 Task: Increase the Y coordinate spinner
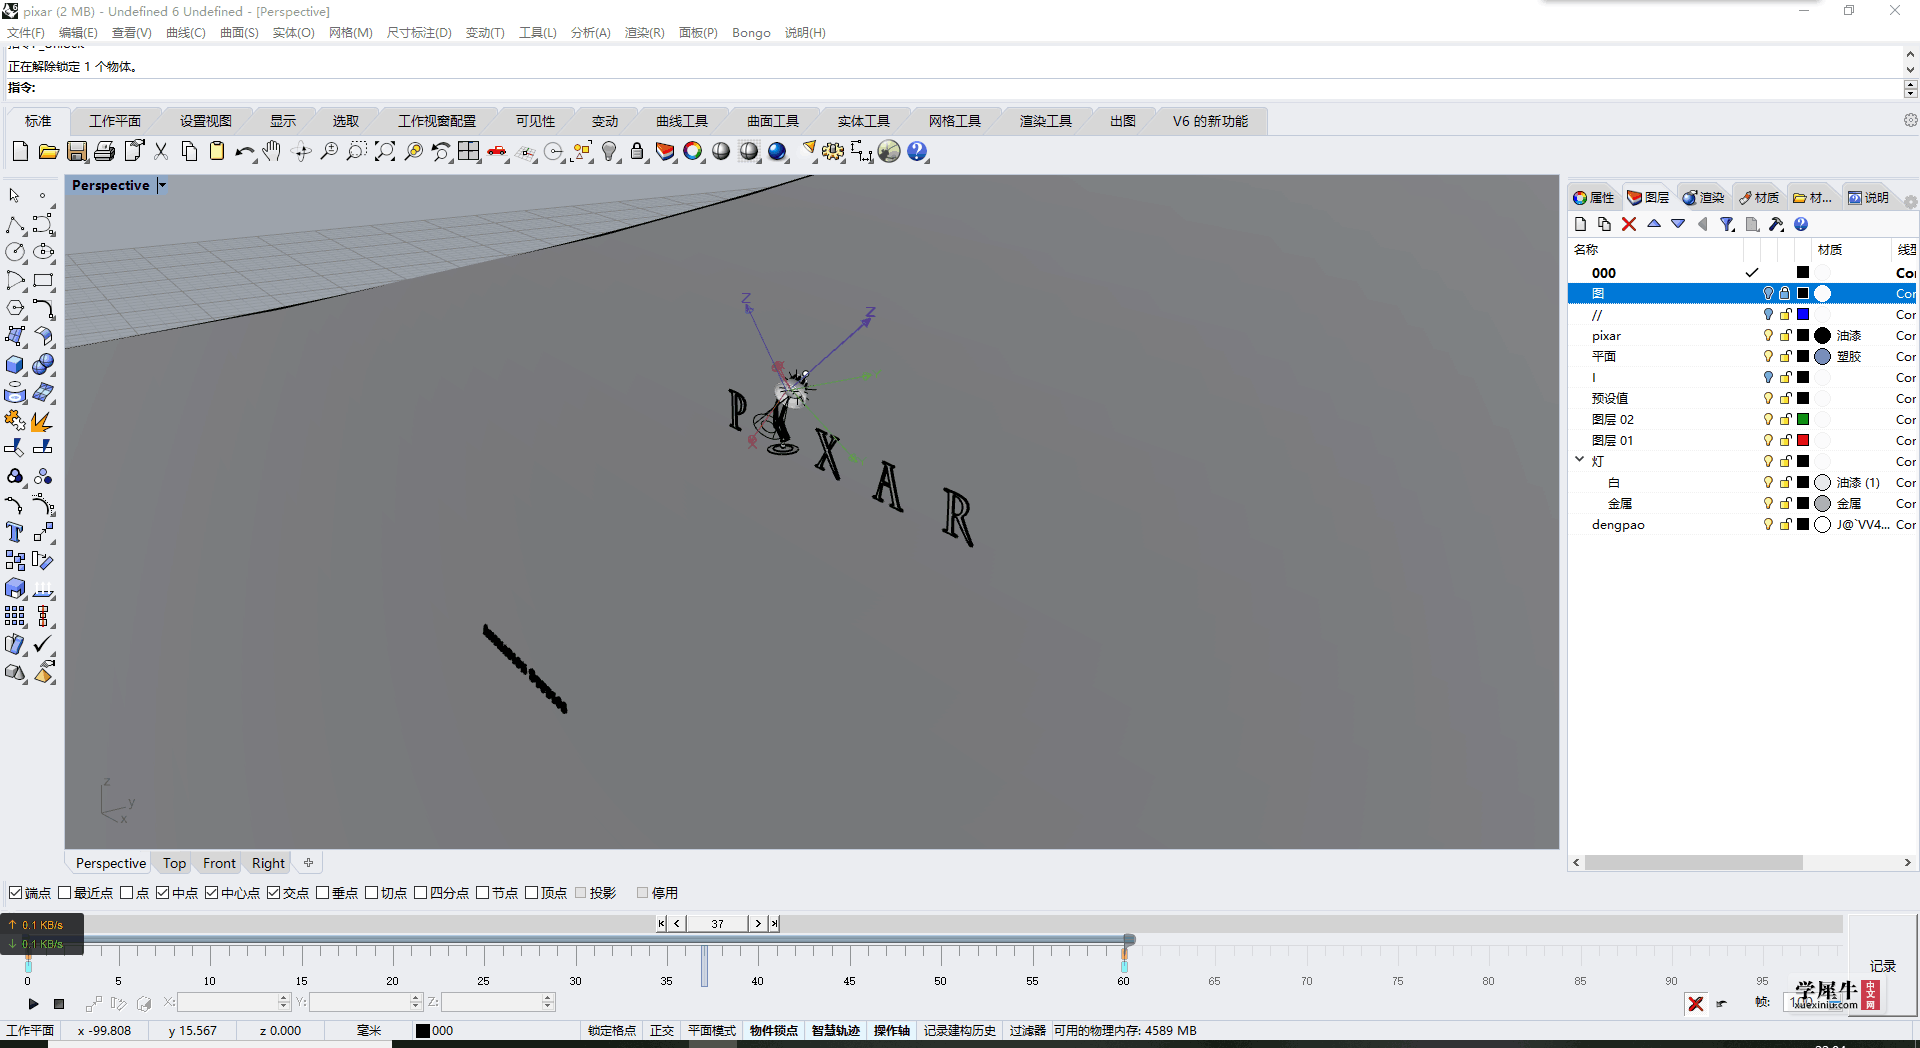point(416,998)
